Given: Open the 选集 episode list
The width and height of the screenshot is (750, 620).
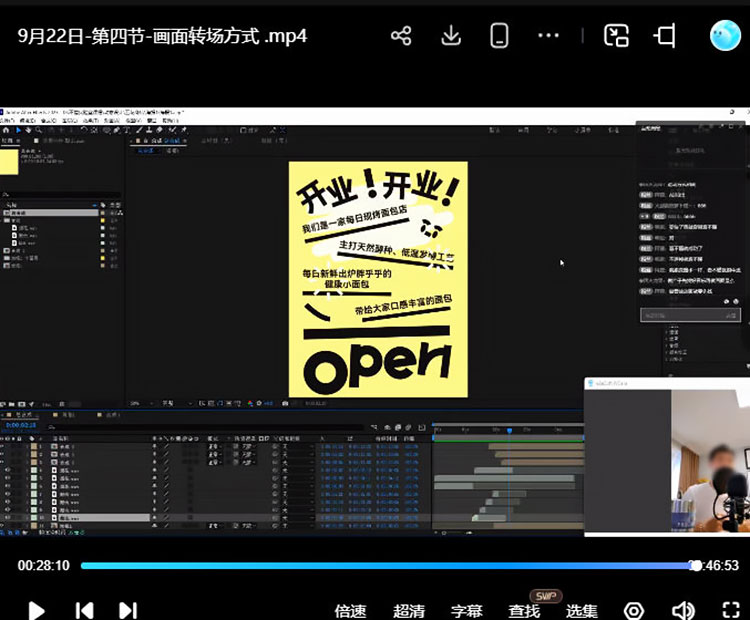Looking at the screenshot, I should point(582,611).
